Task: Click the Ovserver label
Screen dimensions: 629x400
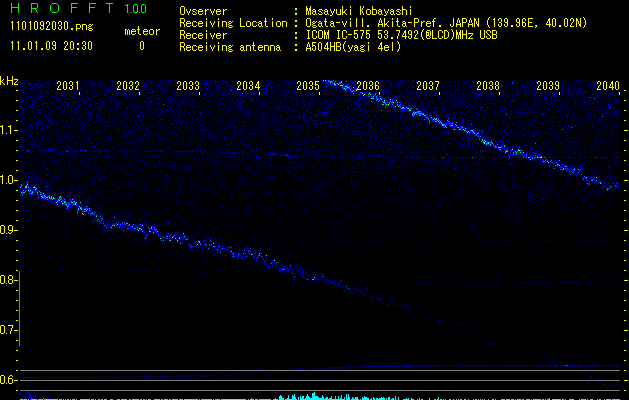Action: pyautogui.click(x=203, y=11)
